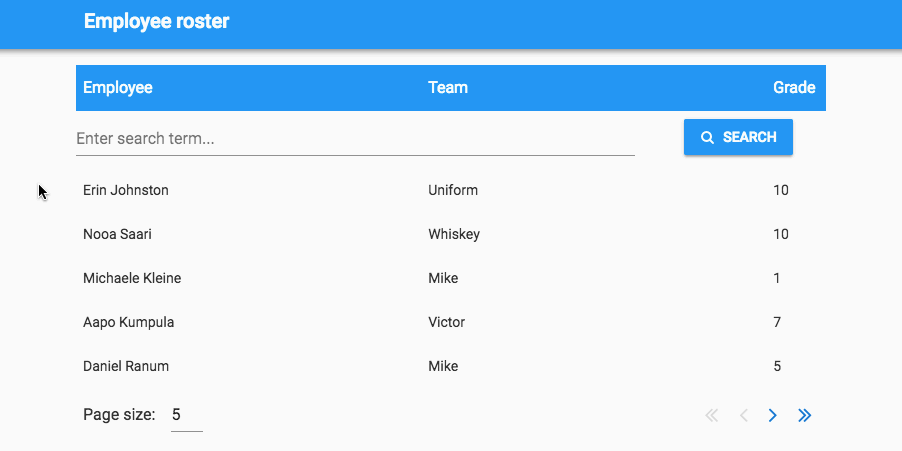Jump to the first page
Viewport: 902px width, 451px height.
(x=712, y=415)
